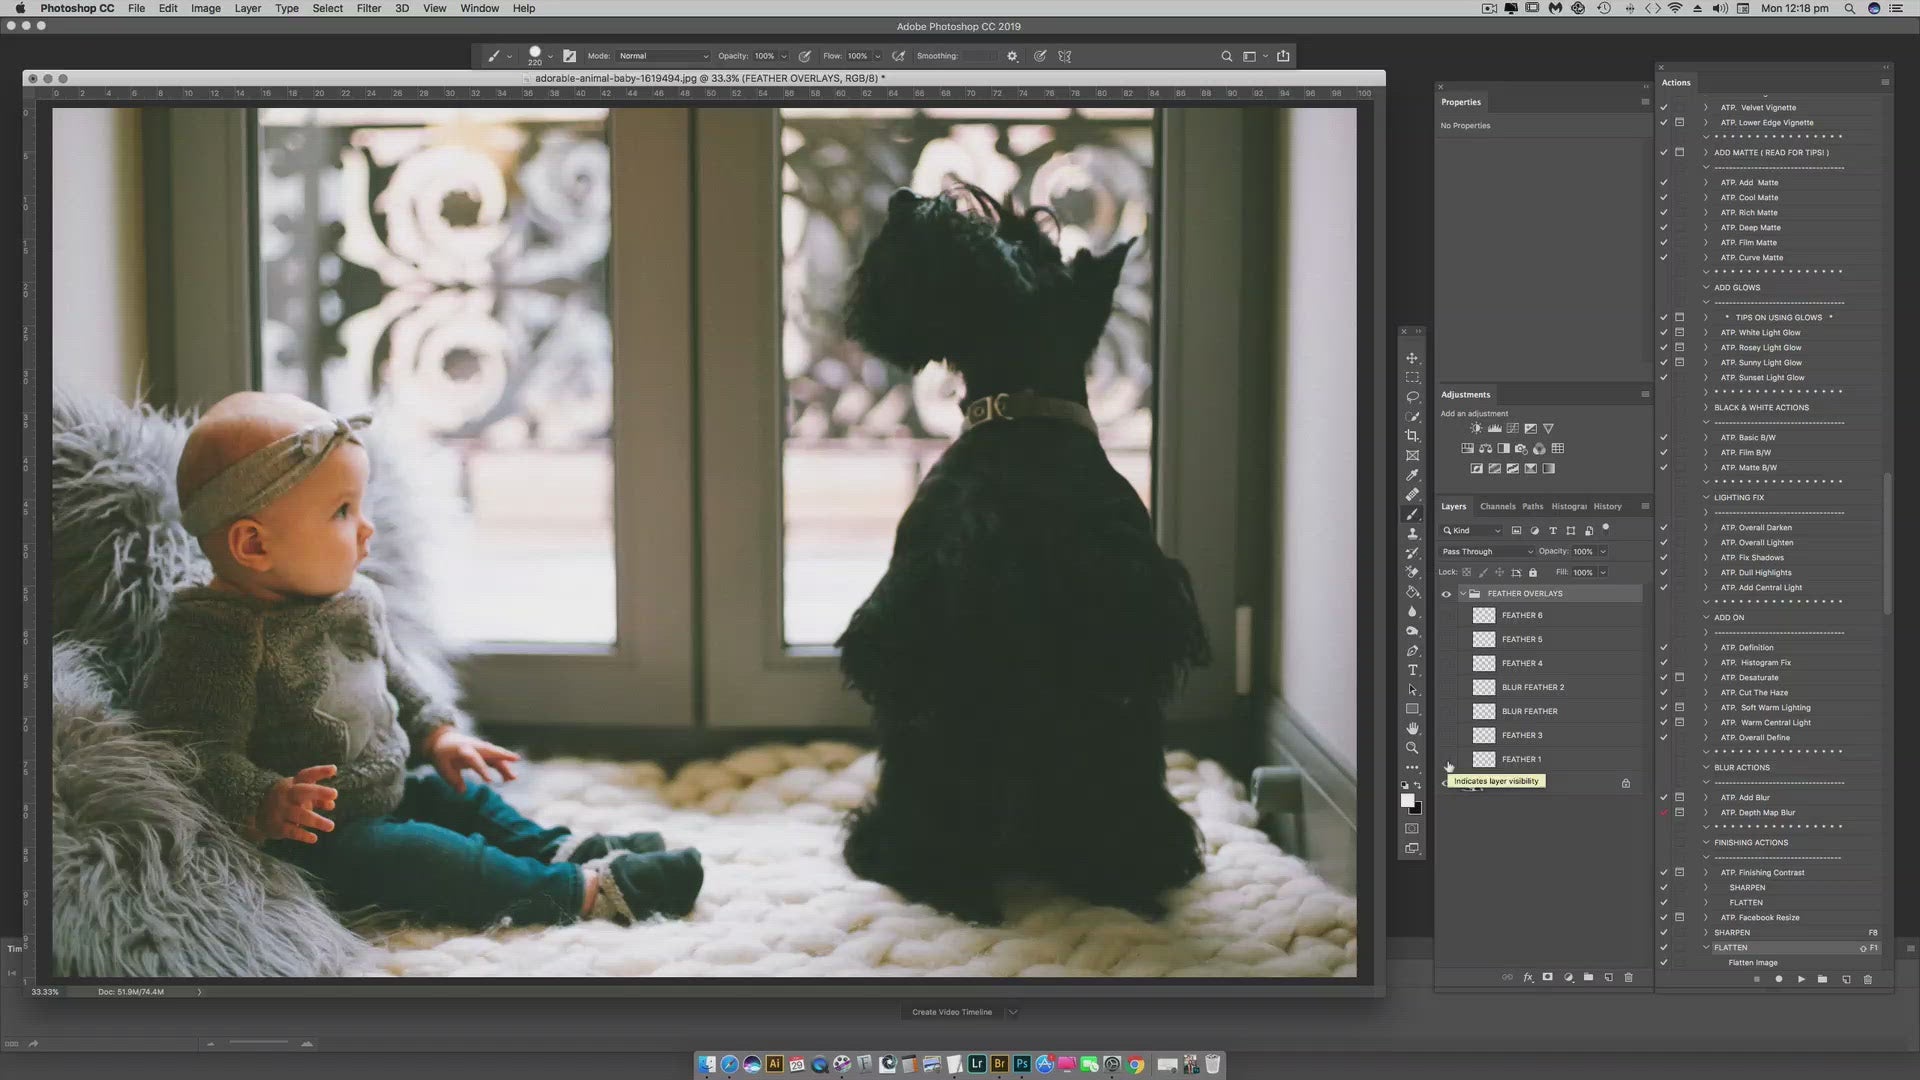Image resolution: width=1920 pixels, height=1080 pixels.
Task: Click the Create Video Timeline button
Action: coord(952,1012)
